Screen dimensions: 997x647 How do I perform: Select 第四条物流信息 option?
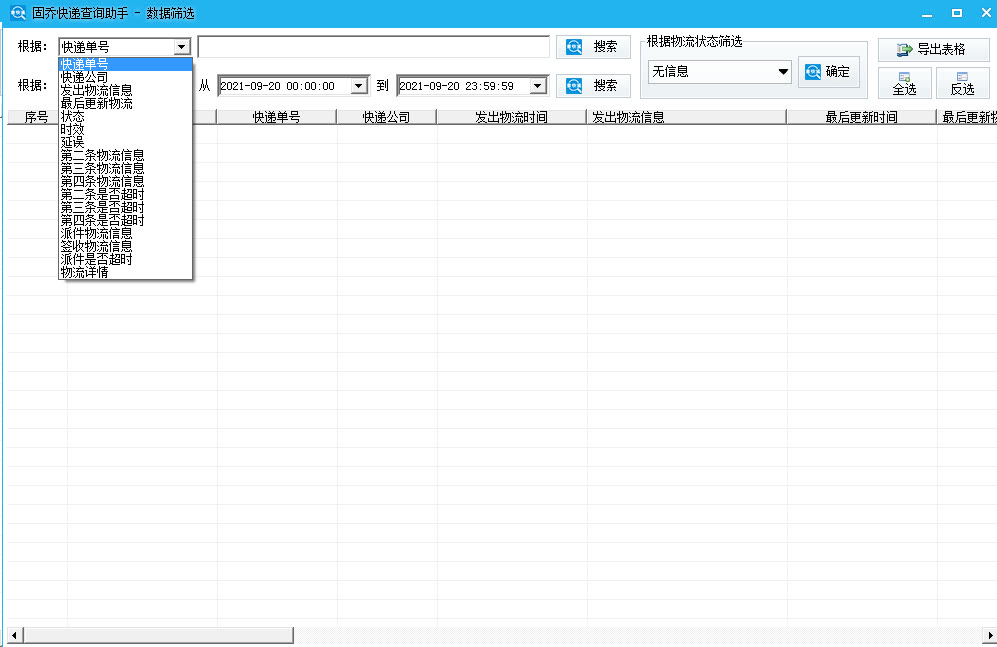[x=125, y=181]
